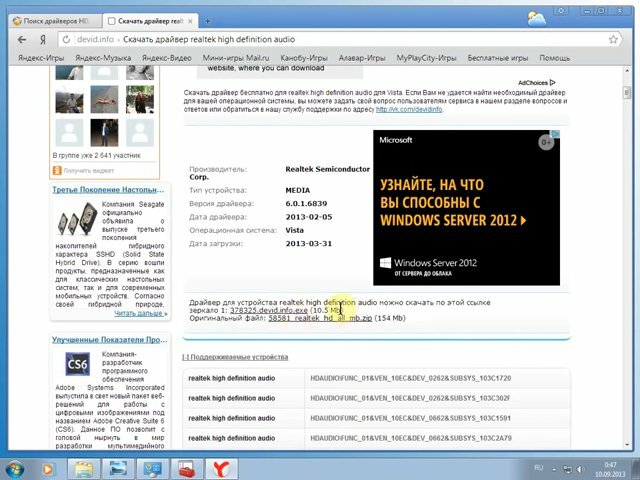Open the Яндекс-Музыка bookmark

click(103, 58)
